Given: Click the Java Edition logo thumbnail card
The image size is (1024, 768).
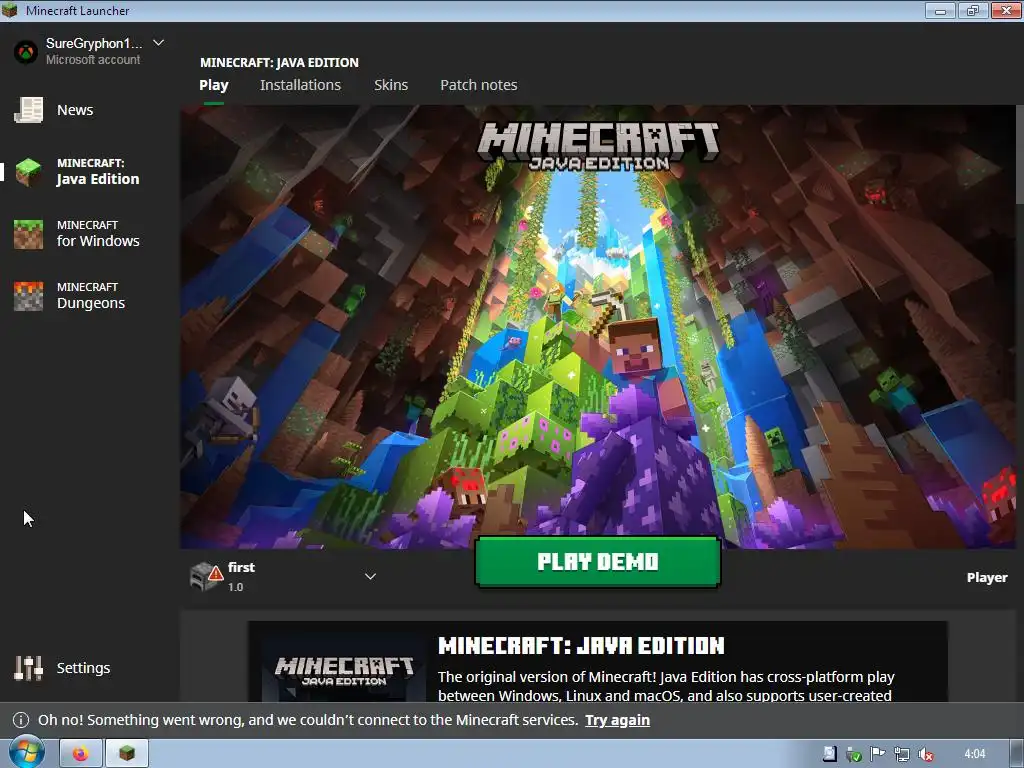Looking at the screenshot, I should tap(344, 669).
